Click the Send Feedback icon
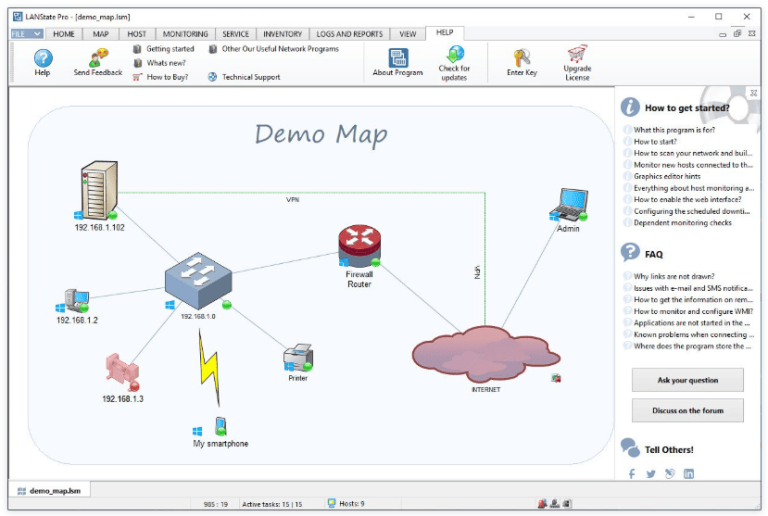 coord(98,57)
